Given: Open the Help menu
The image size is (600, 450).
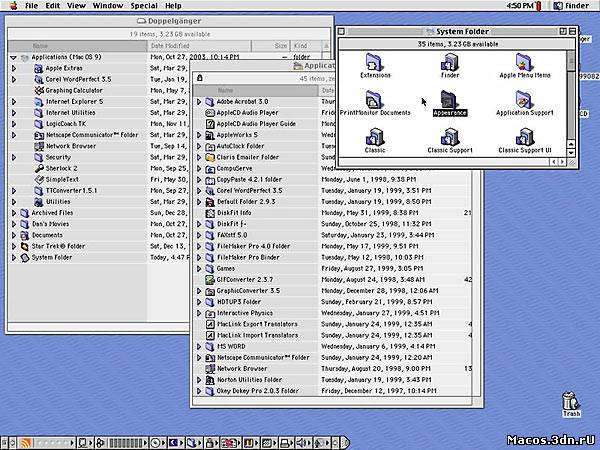Looking at the screenshot, I should coord(173,6).
